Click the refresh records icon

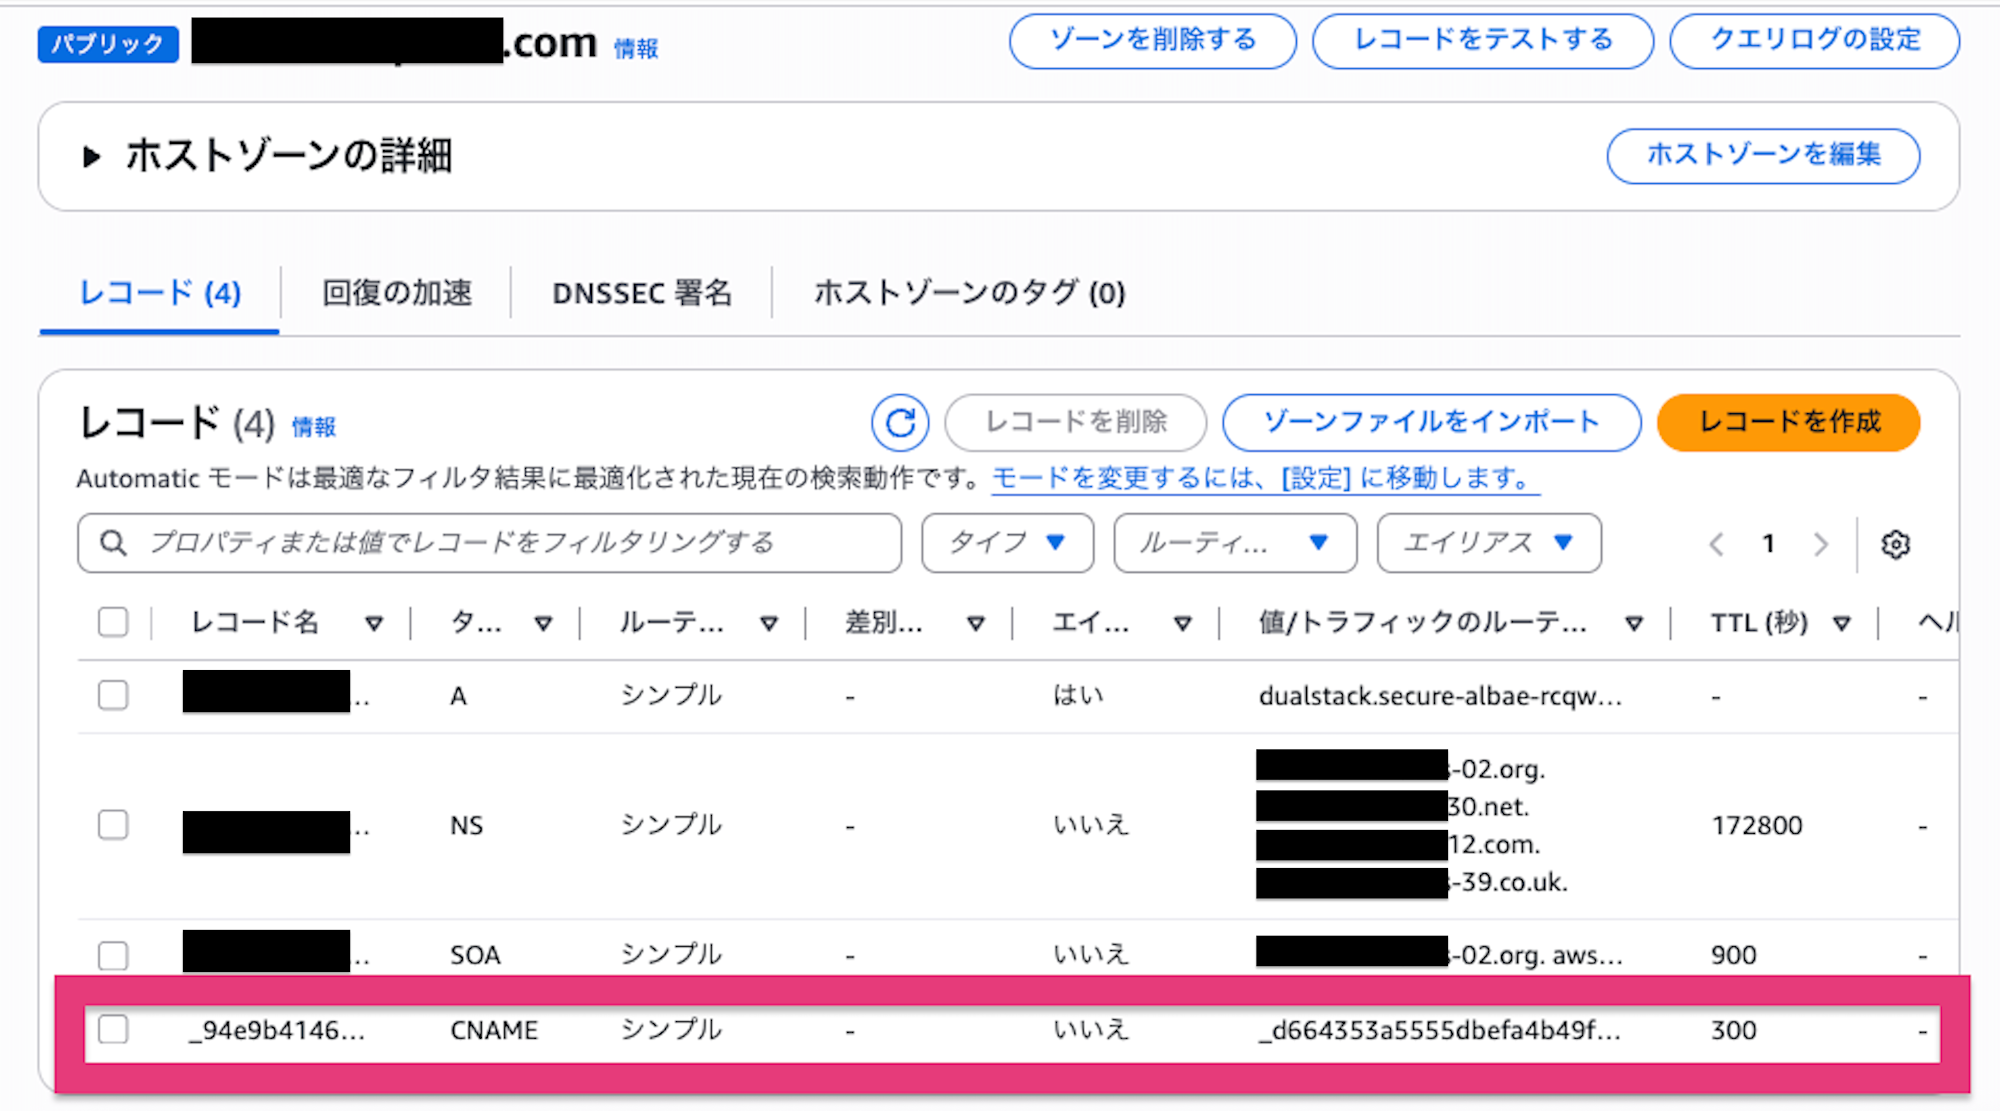[899, 423]
